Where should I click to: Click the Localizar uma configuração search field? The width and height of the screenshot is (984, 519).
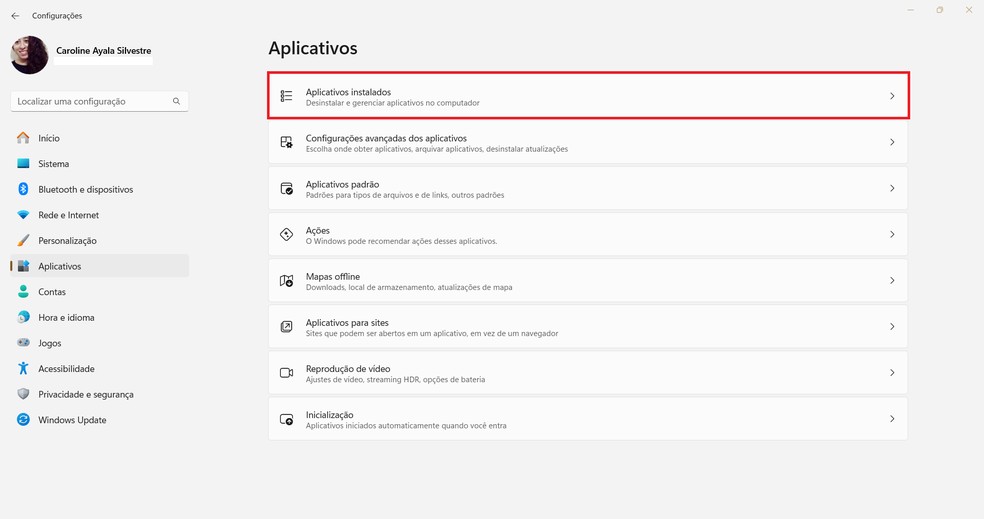tap(90, 101)
